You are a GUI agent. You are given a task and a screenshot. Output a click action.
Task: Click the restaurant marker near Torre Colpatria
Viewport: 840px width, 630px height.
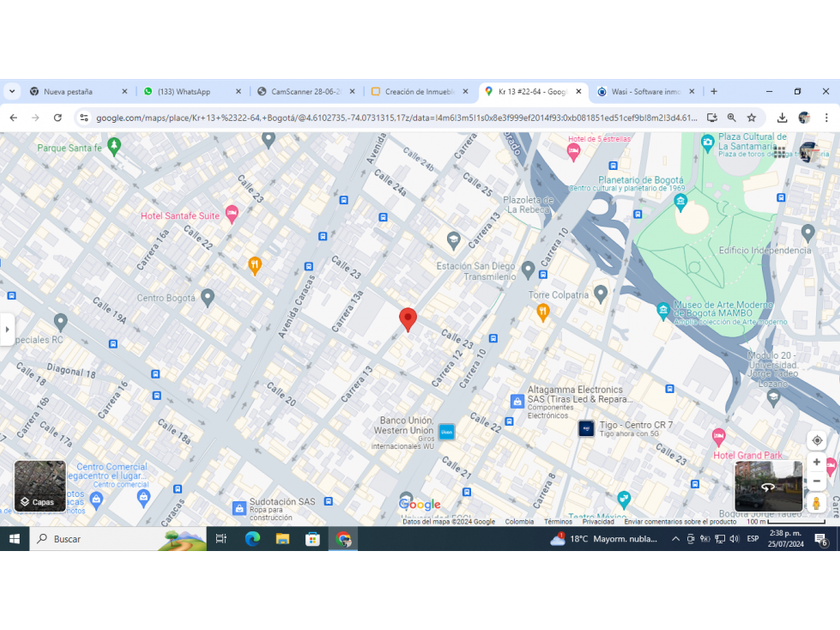coord(543,313)
